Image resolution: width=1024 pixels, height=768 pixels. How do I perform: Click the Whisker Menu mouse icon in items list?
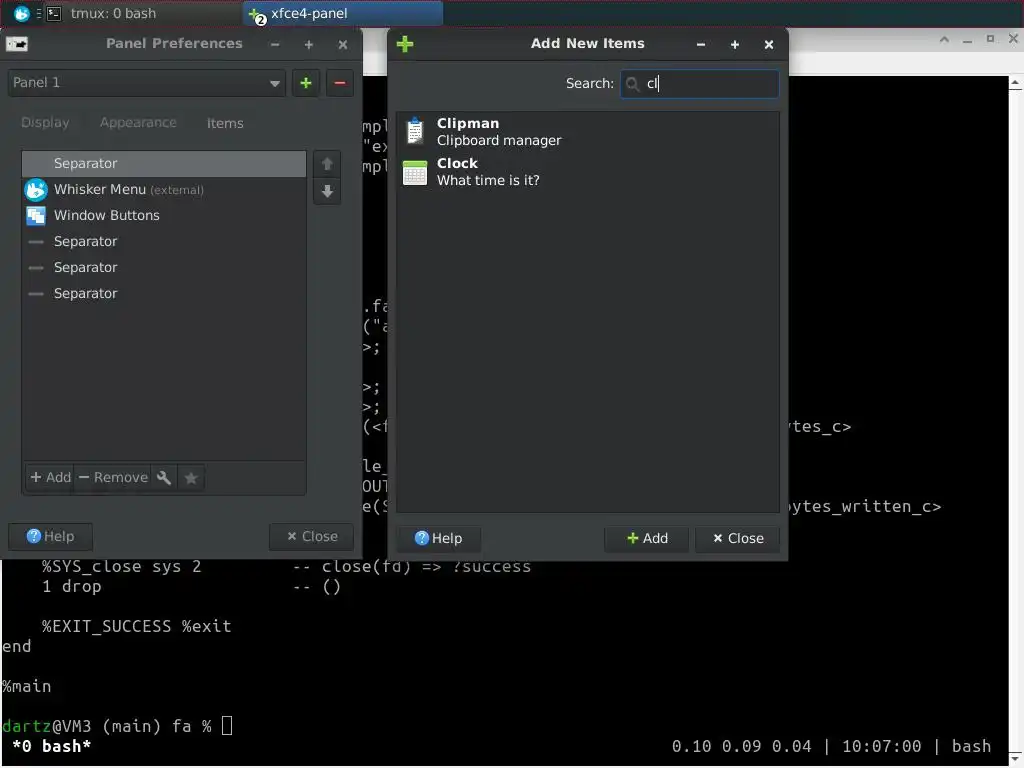[x=36, y=190]
